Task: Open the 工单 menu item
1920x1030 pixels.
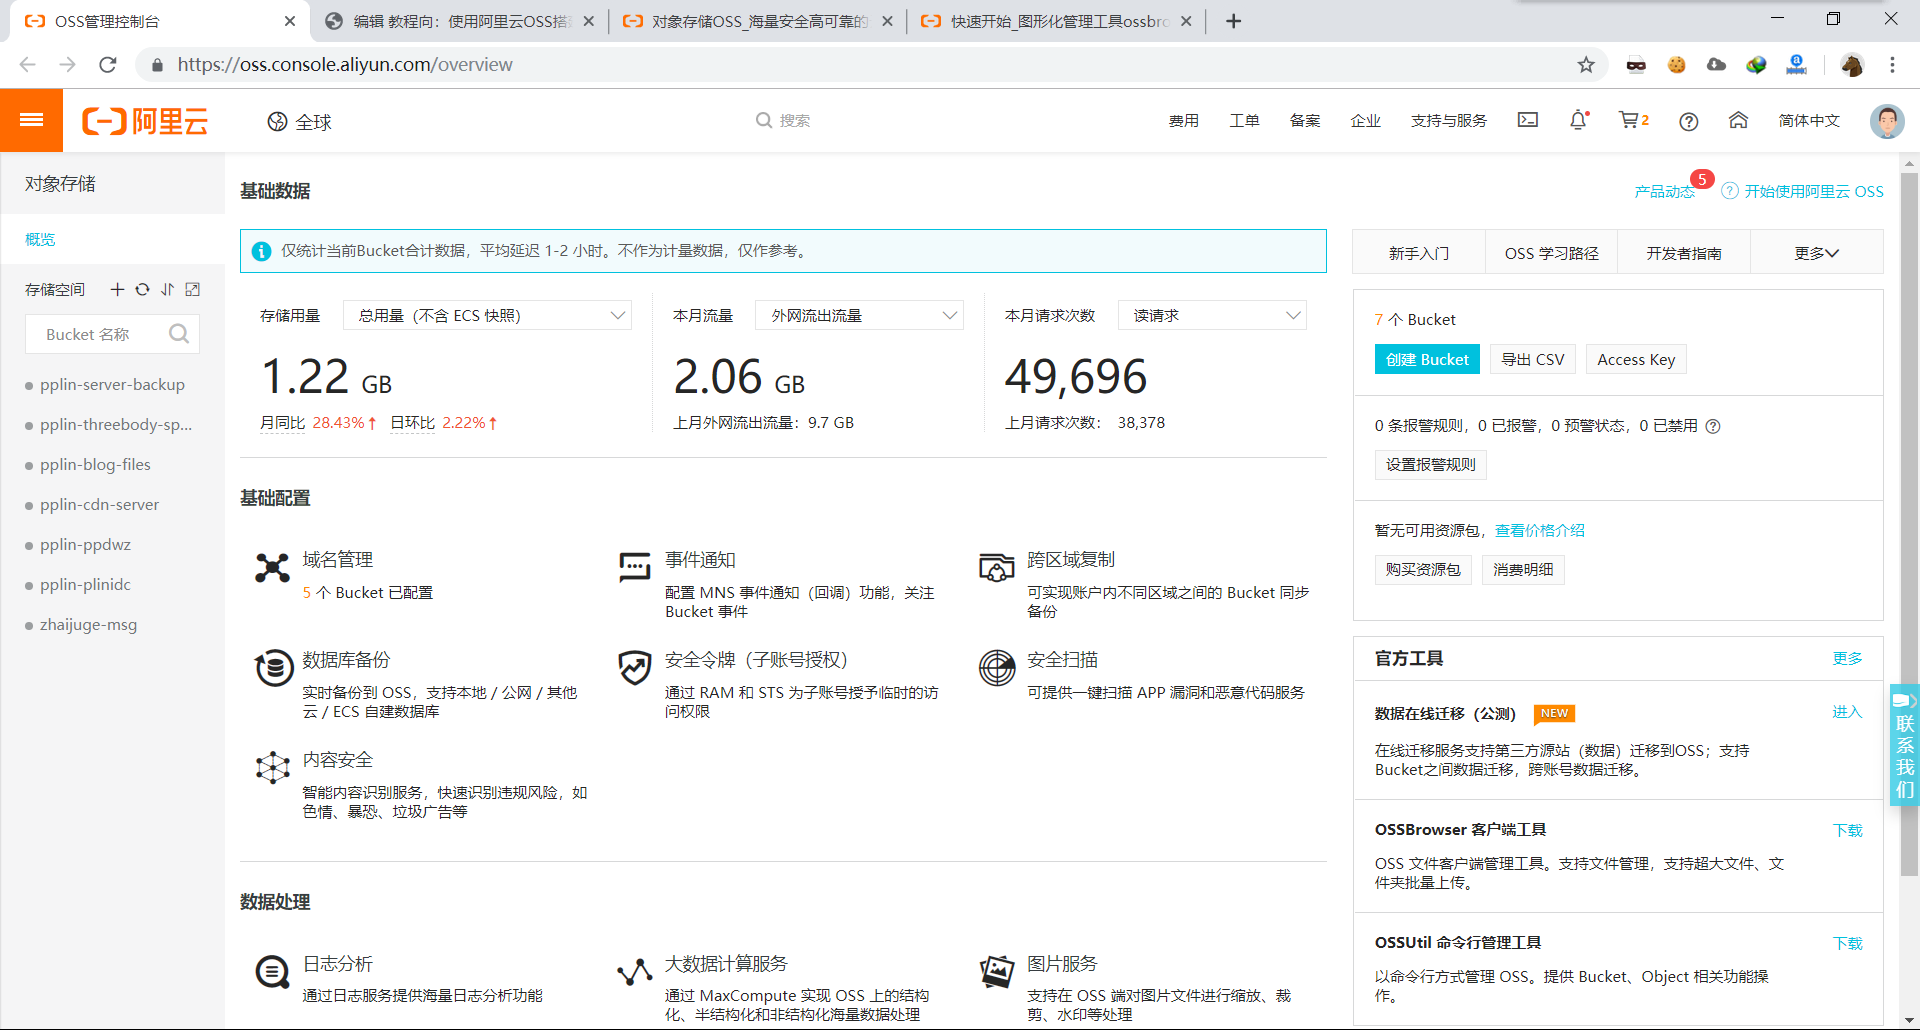Action: (x=1244, y=120)
